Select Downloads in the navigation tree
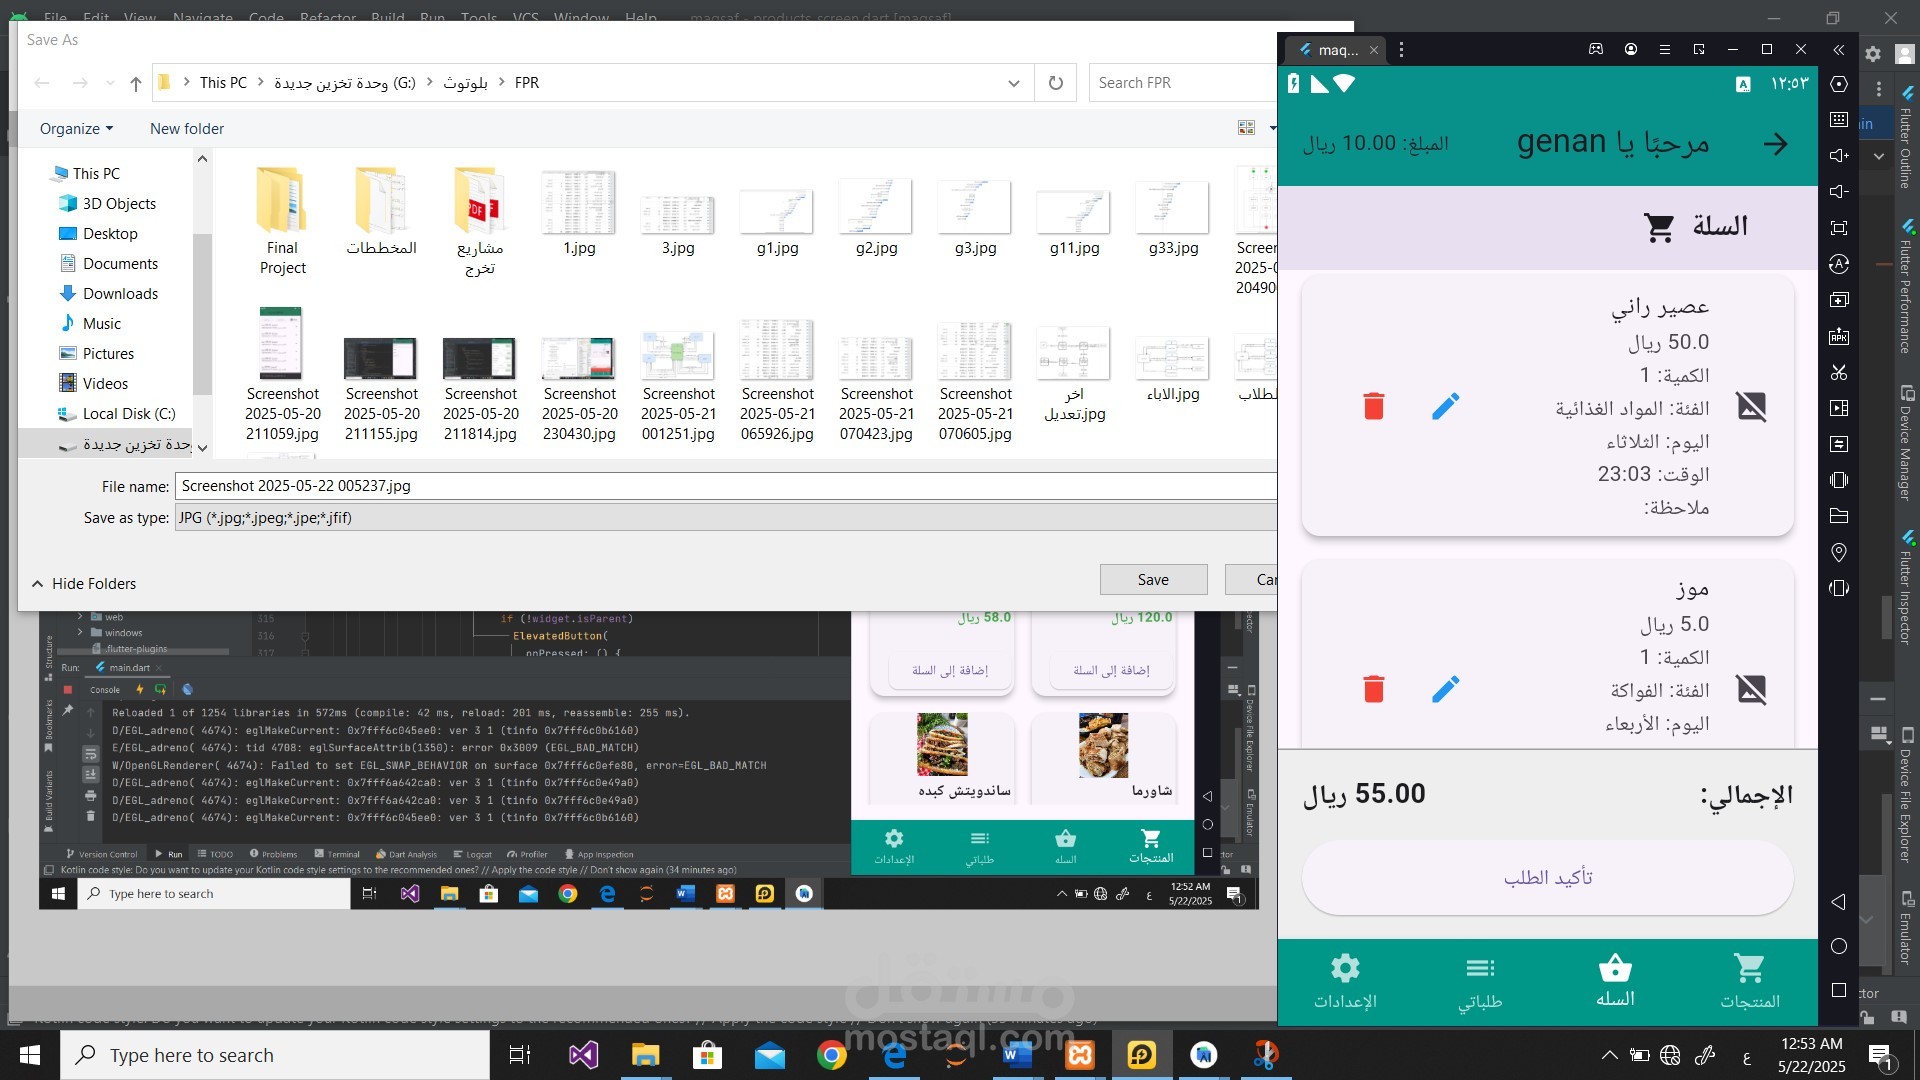This screenshot has width=1920, height=1080. 120,294
